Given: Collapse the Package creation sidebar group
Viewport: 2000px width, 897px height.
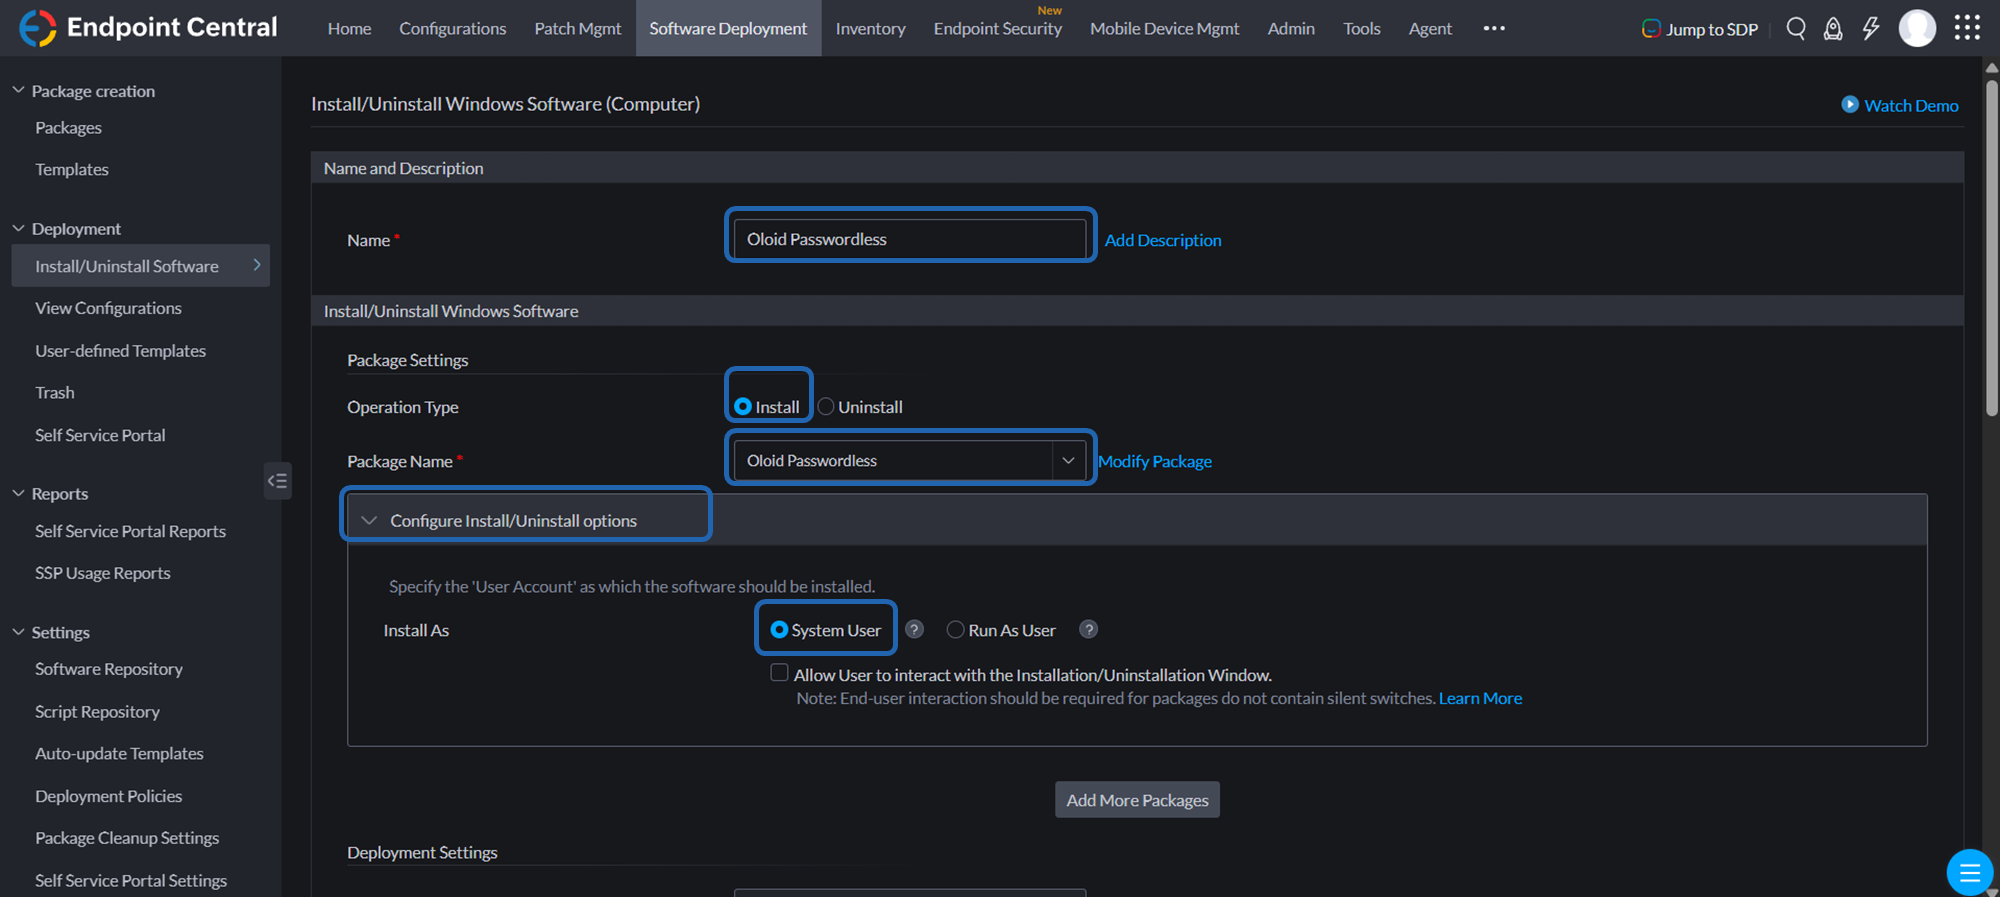Looking at the screenshot, I should 18,90.
